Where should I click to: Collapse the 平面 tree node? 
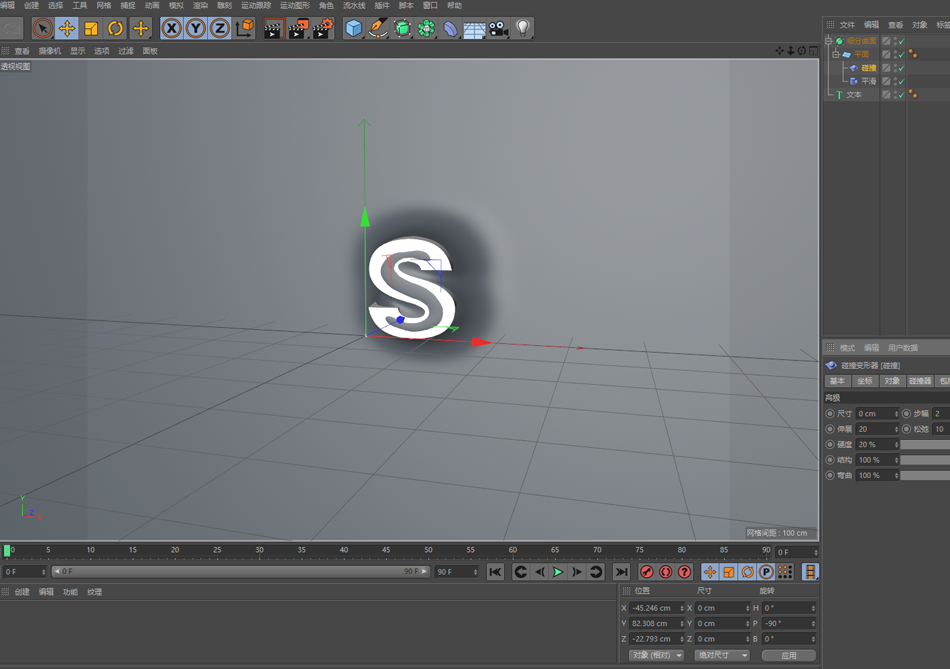pos(835,55)
